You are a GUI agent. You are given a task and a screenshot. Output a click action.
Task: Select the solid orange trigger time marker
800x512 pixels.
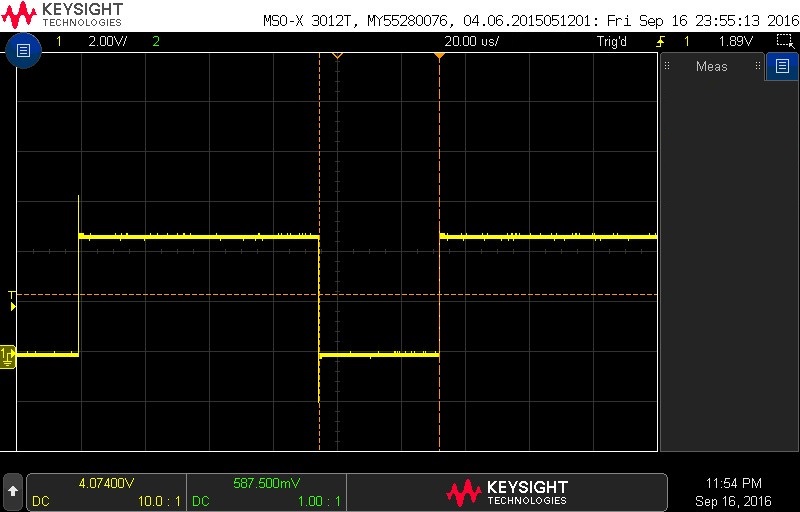439,56
